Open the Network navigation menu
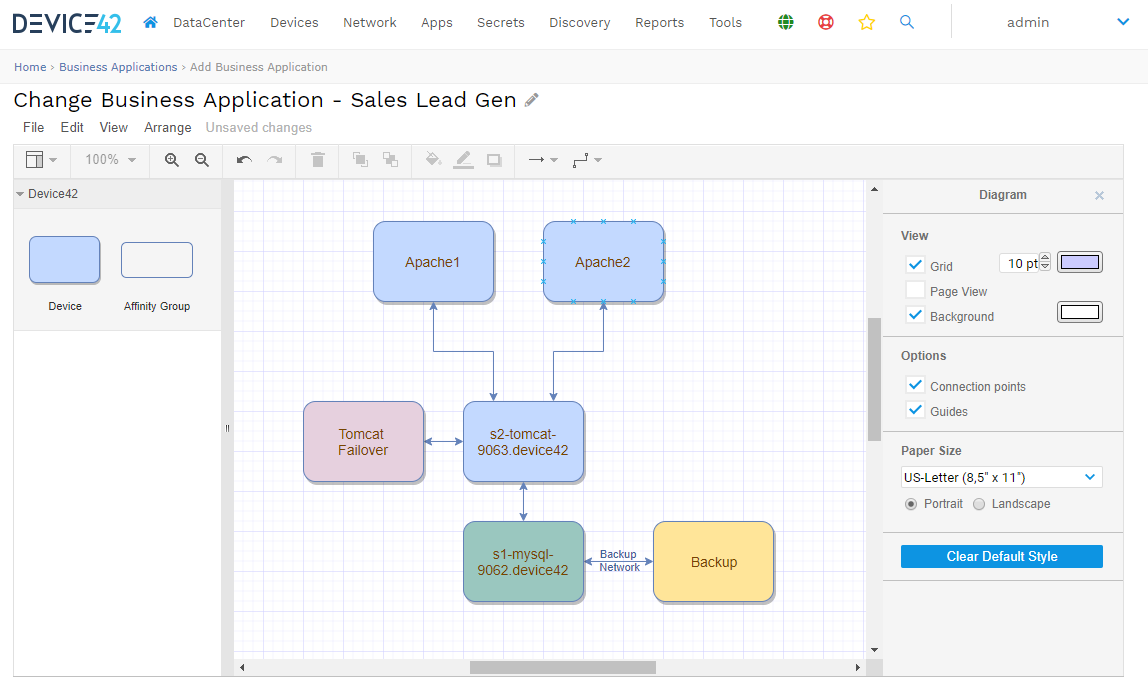 pyautogui.click(x=370, y=23)
